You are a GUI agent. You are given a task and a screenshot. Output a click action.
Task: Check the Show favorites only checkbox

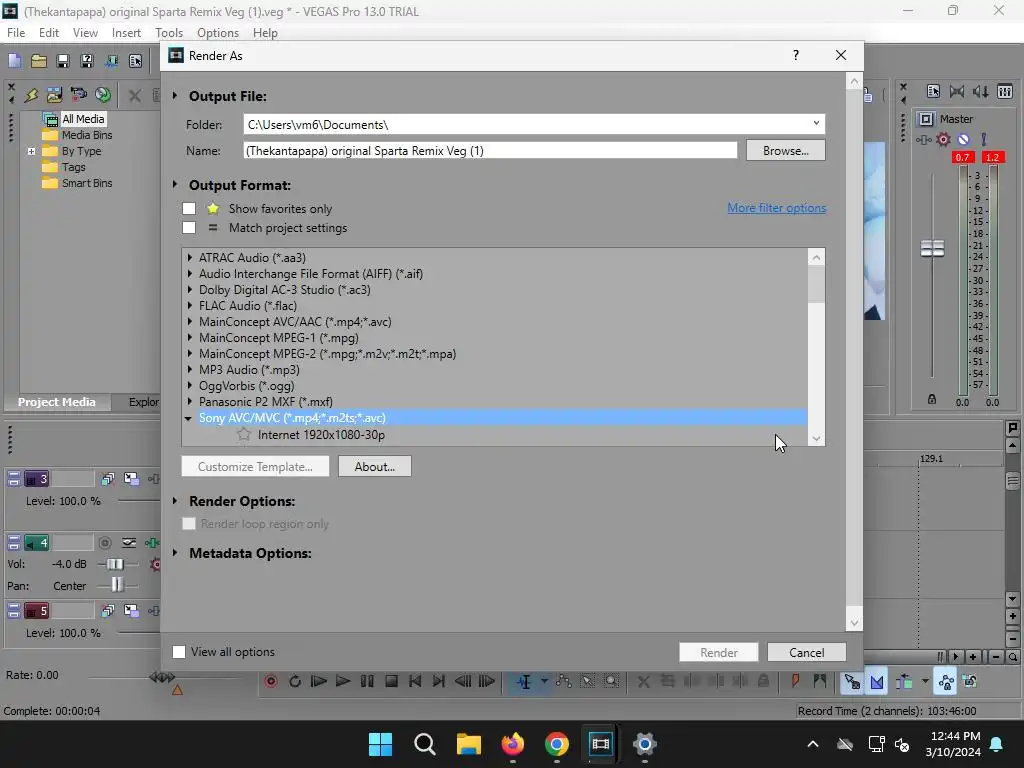[x=189, y=208]
